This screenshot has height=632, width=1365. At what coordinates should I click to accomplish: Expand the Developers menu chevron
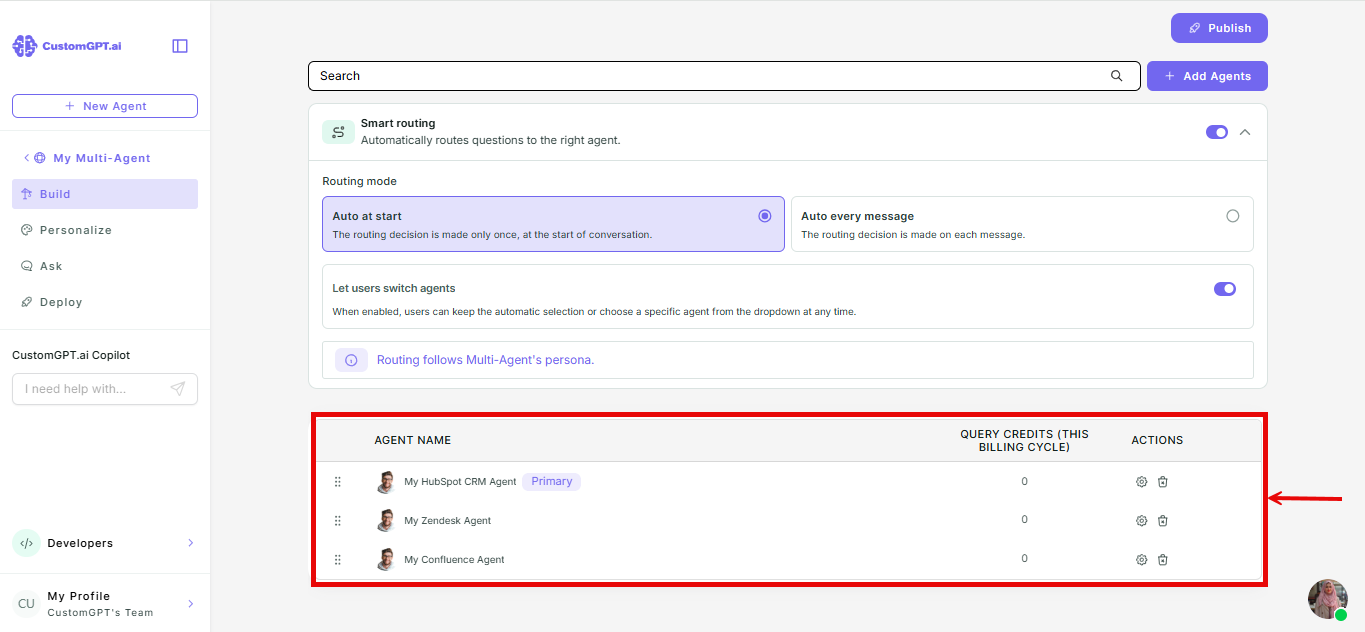(190, 543)
